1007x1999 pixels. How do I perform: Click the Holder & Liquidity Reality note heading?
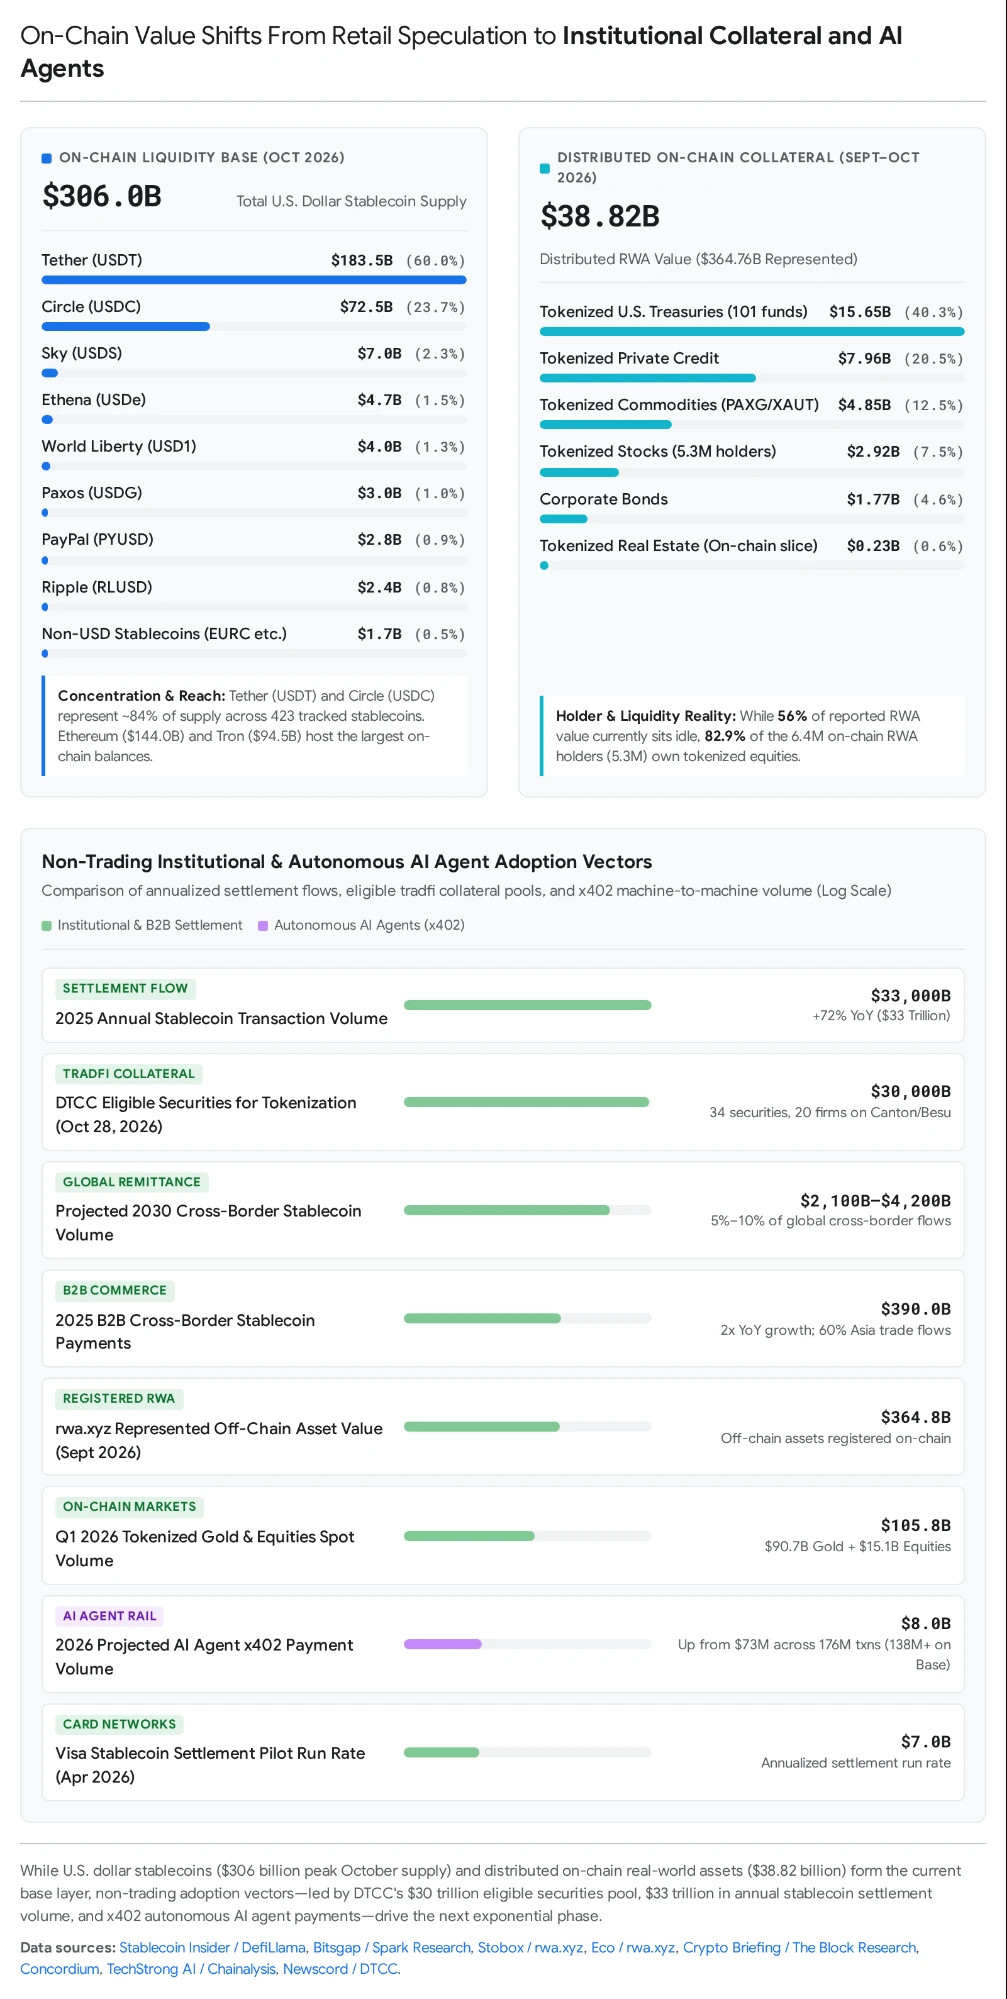(646, 716)
